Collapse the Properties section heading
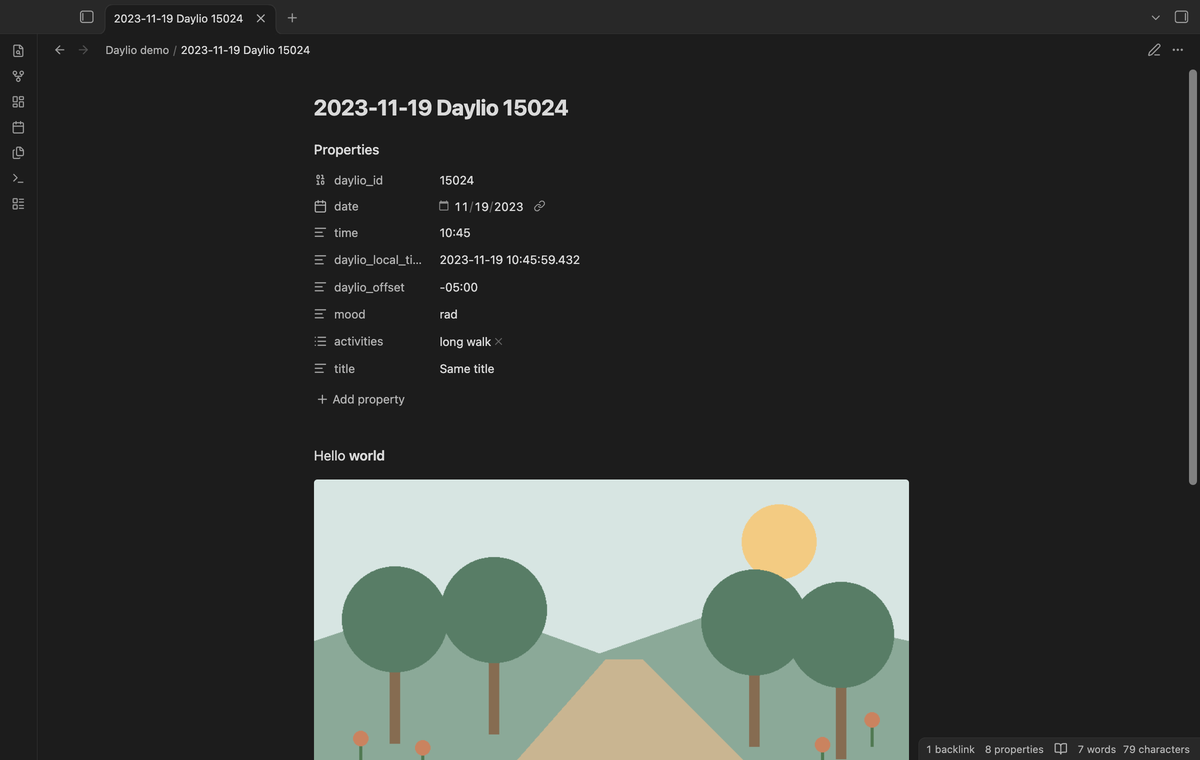Screen dimensions: 1200x760 pos(346,150)
